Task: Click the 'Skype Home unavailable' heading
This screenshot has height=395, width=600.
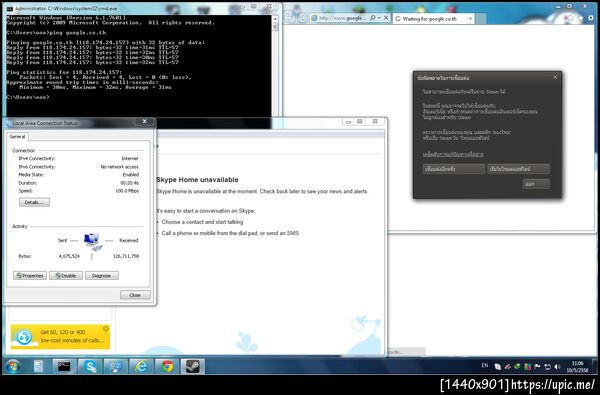Action: click(x=197, y=180)
